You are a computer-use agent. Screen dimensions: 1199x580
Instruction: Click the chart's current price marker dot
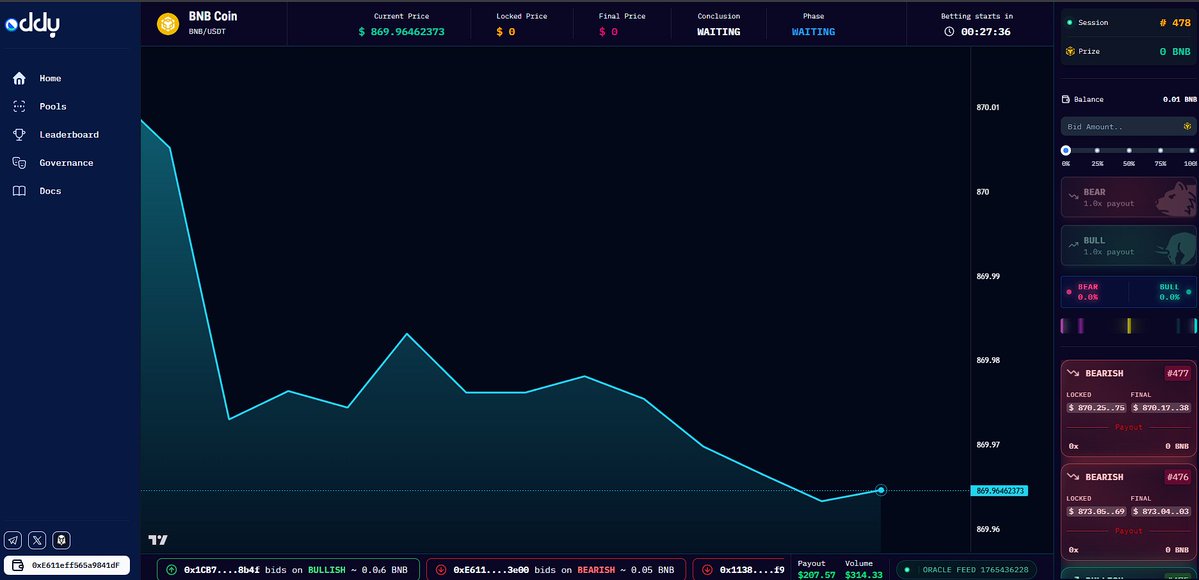(881, 490)
